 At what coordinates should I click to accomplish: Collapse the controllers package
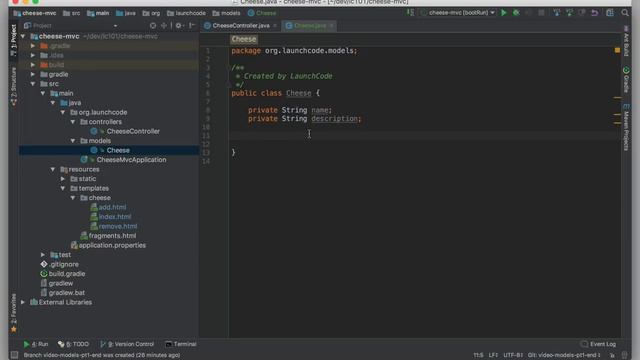(73, 122)
